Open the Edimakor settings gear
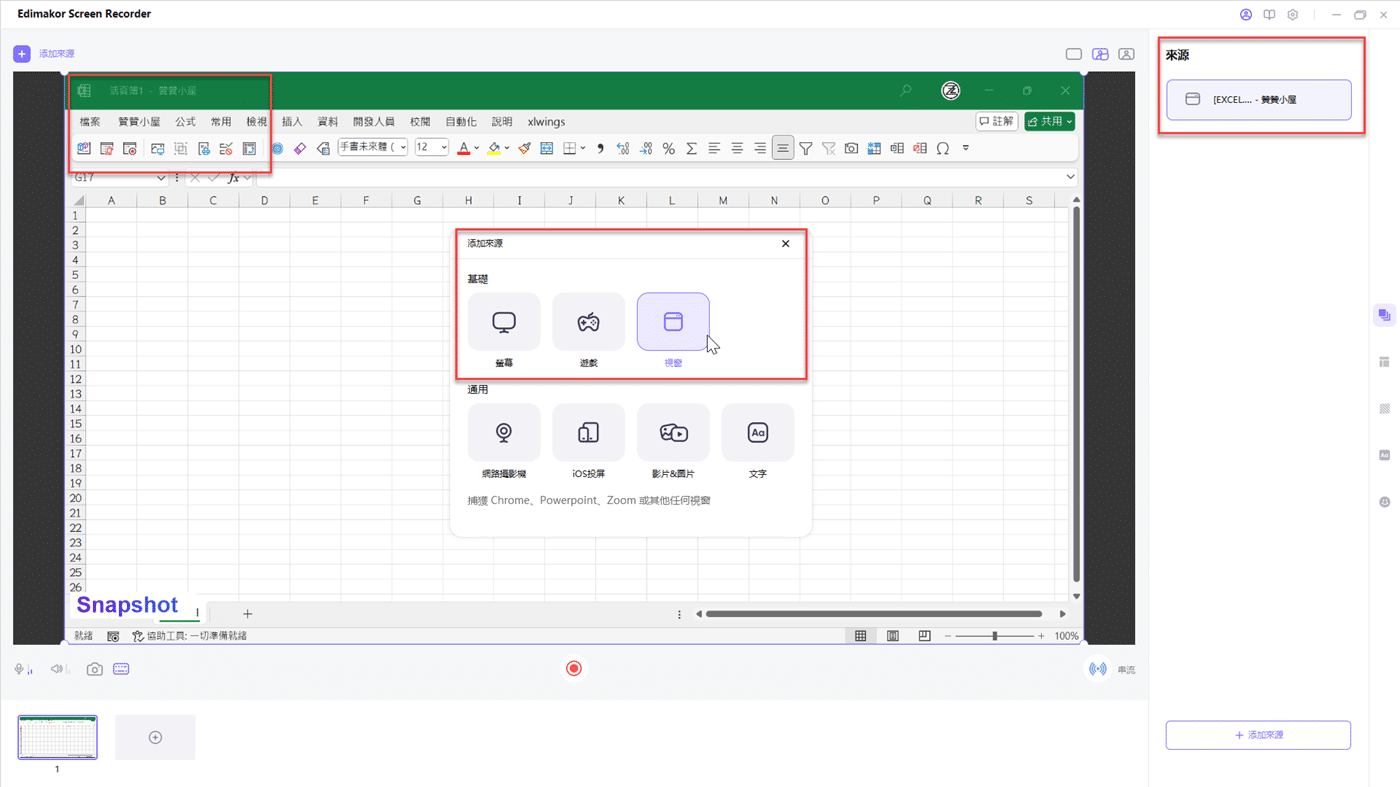Viewport: 1400px width, 787px height. (x=1293, y=15)
